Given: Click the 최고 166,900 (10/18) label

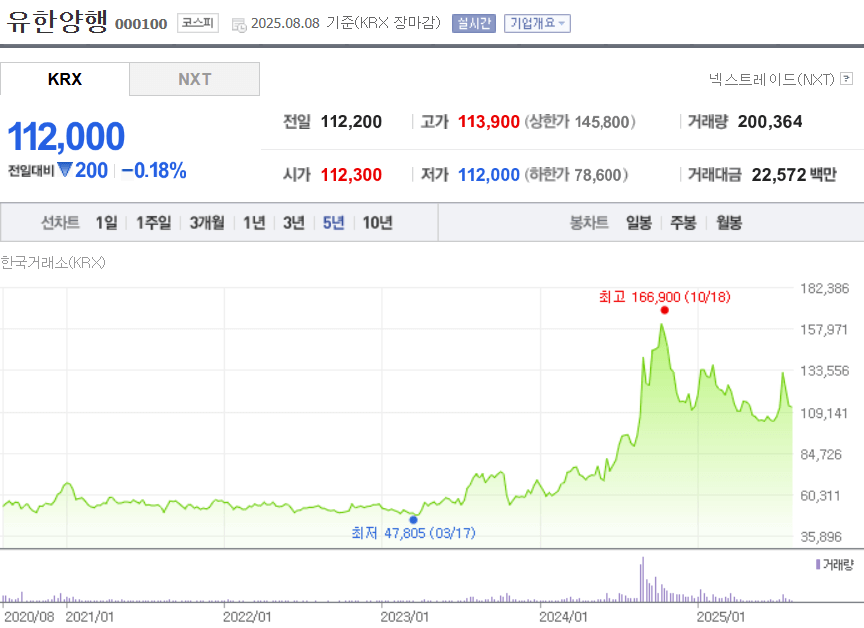Looking at the screenshot, I should click(665, 297).
